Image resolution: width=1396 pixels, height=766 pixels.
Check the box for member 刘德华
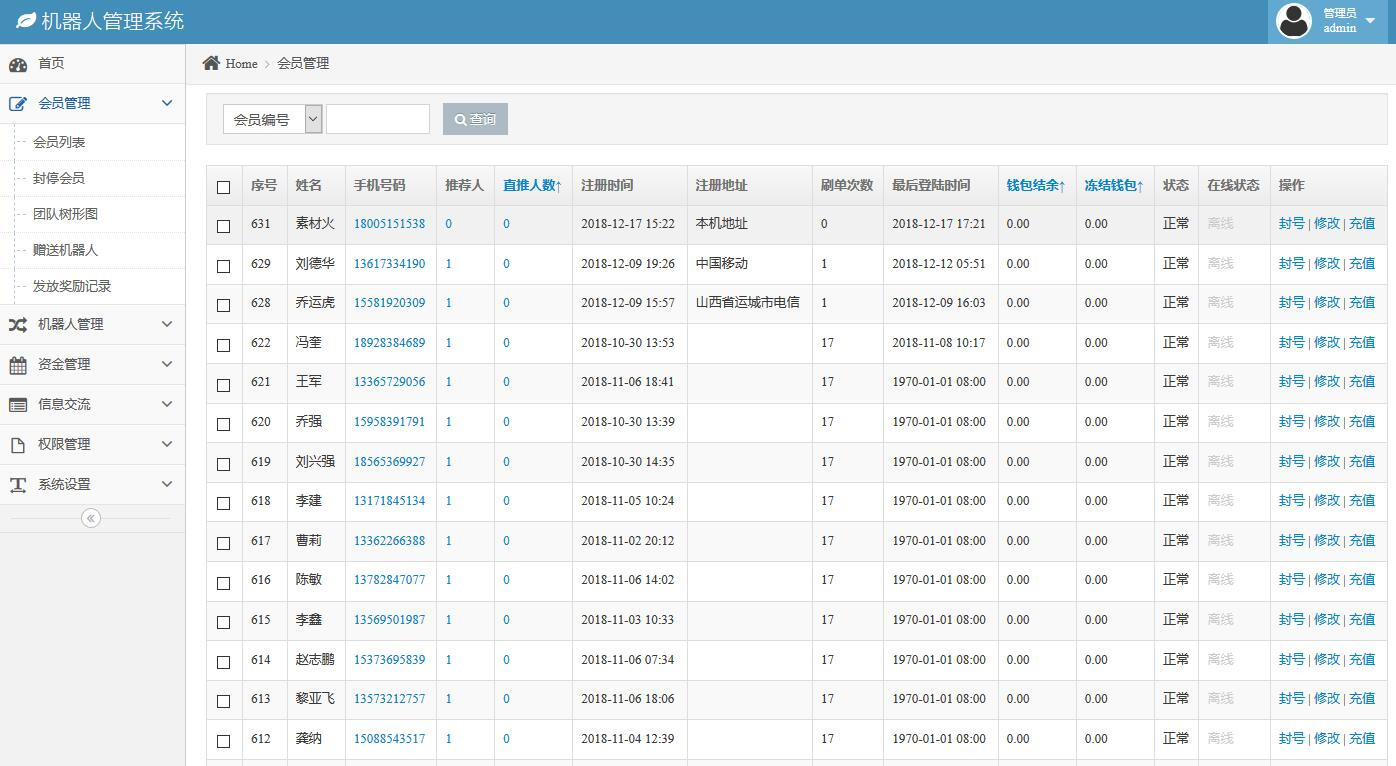click(223, 266)
